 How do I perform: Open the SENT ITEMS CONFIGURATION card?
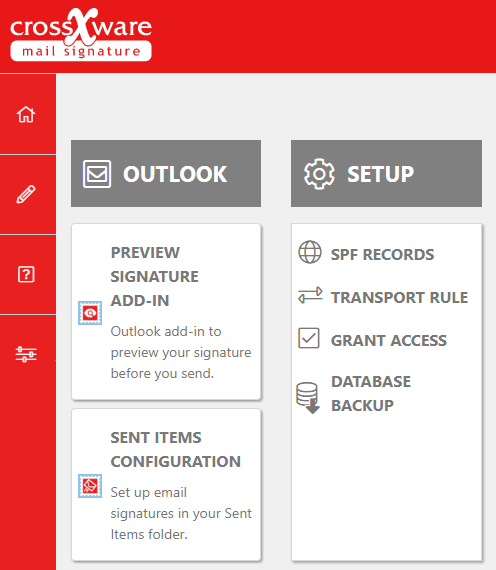tap(166, 485)
